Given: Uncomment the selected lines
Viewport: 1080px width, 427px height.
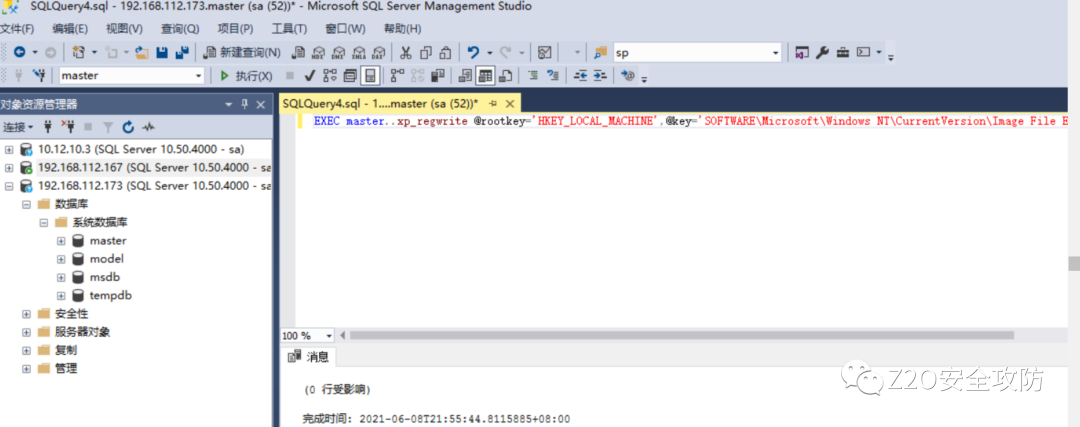Looking at the screenshot, I should [x=552, y=75].
